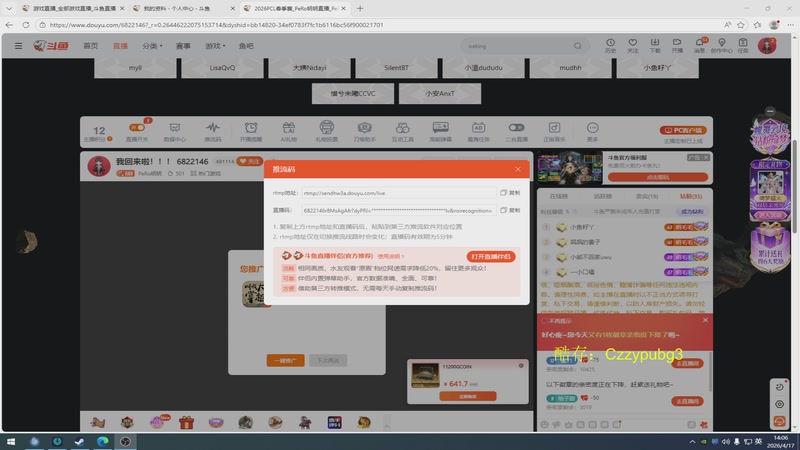This screenshot has height=450, width=800.
Task: Open 历史 history in Douyu header
Action: [610, 46]
